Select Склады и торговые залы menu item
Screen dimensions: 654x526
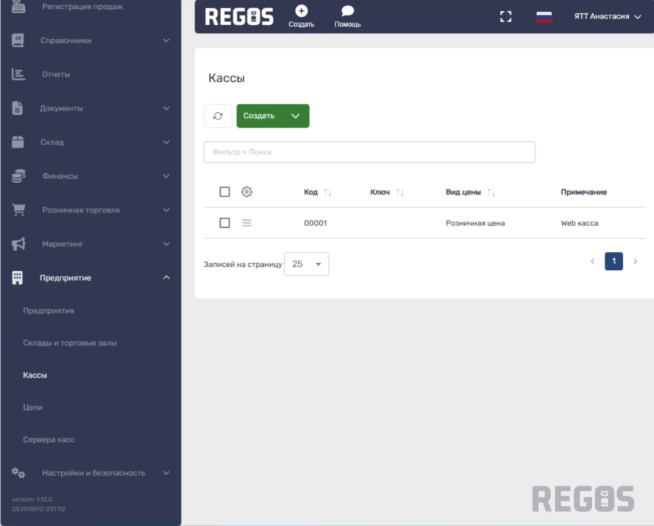click(69, 343)
